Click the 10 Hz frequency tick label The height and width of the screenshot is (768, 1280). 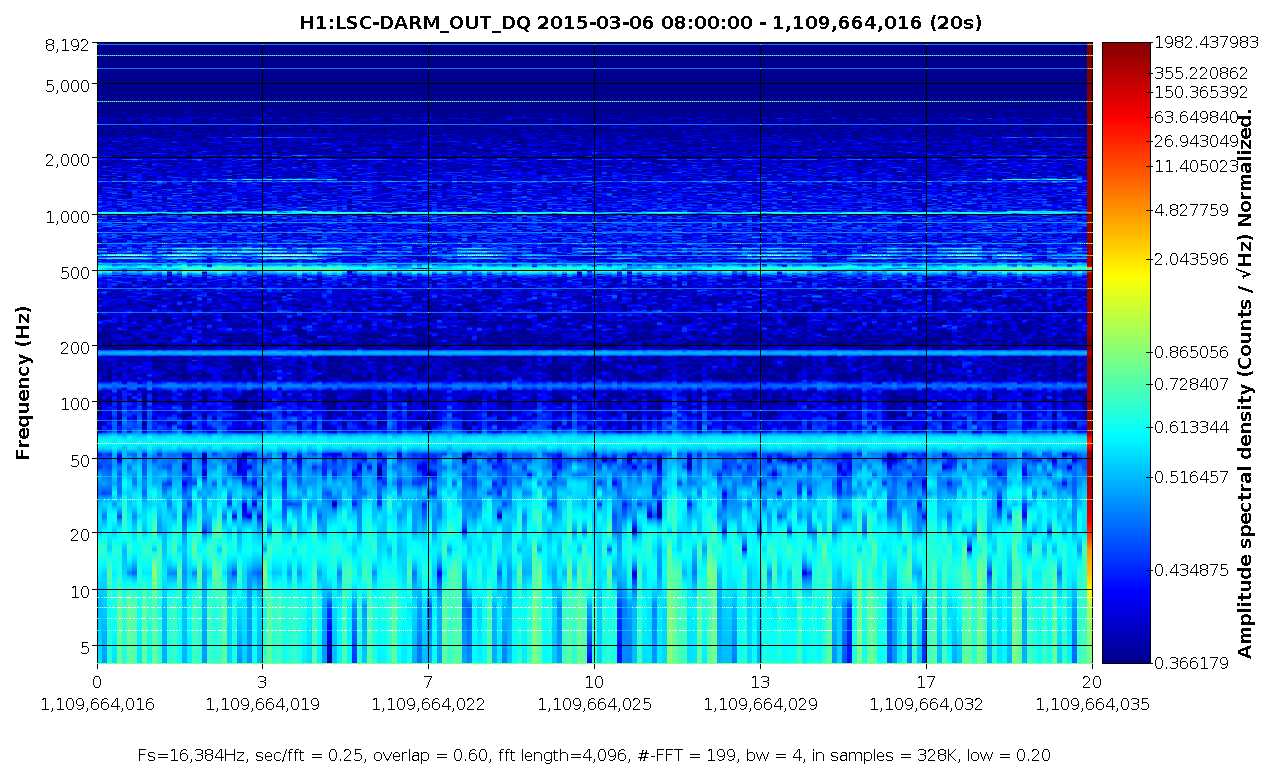(x=80, y=590)
